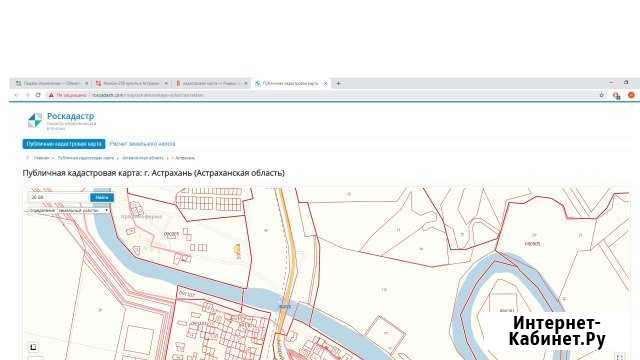Open the Публичная кадастровая карта tab button
Viewport: 640px width, 360px height.
point(64,144)
